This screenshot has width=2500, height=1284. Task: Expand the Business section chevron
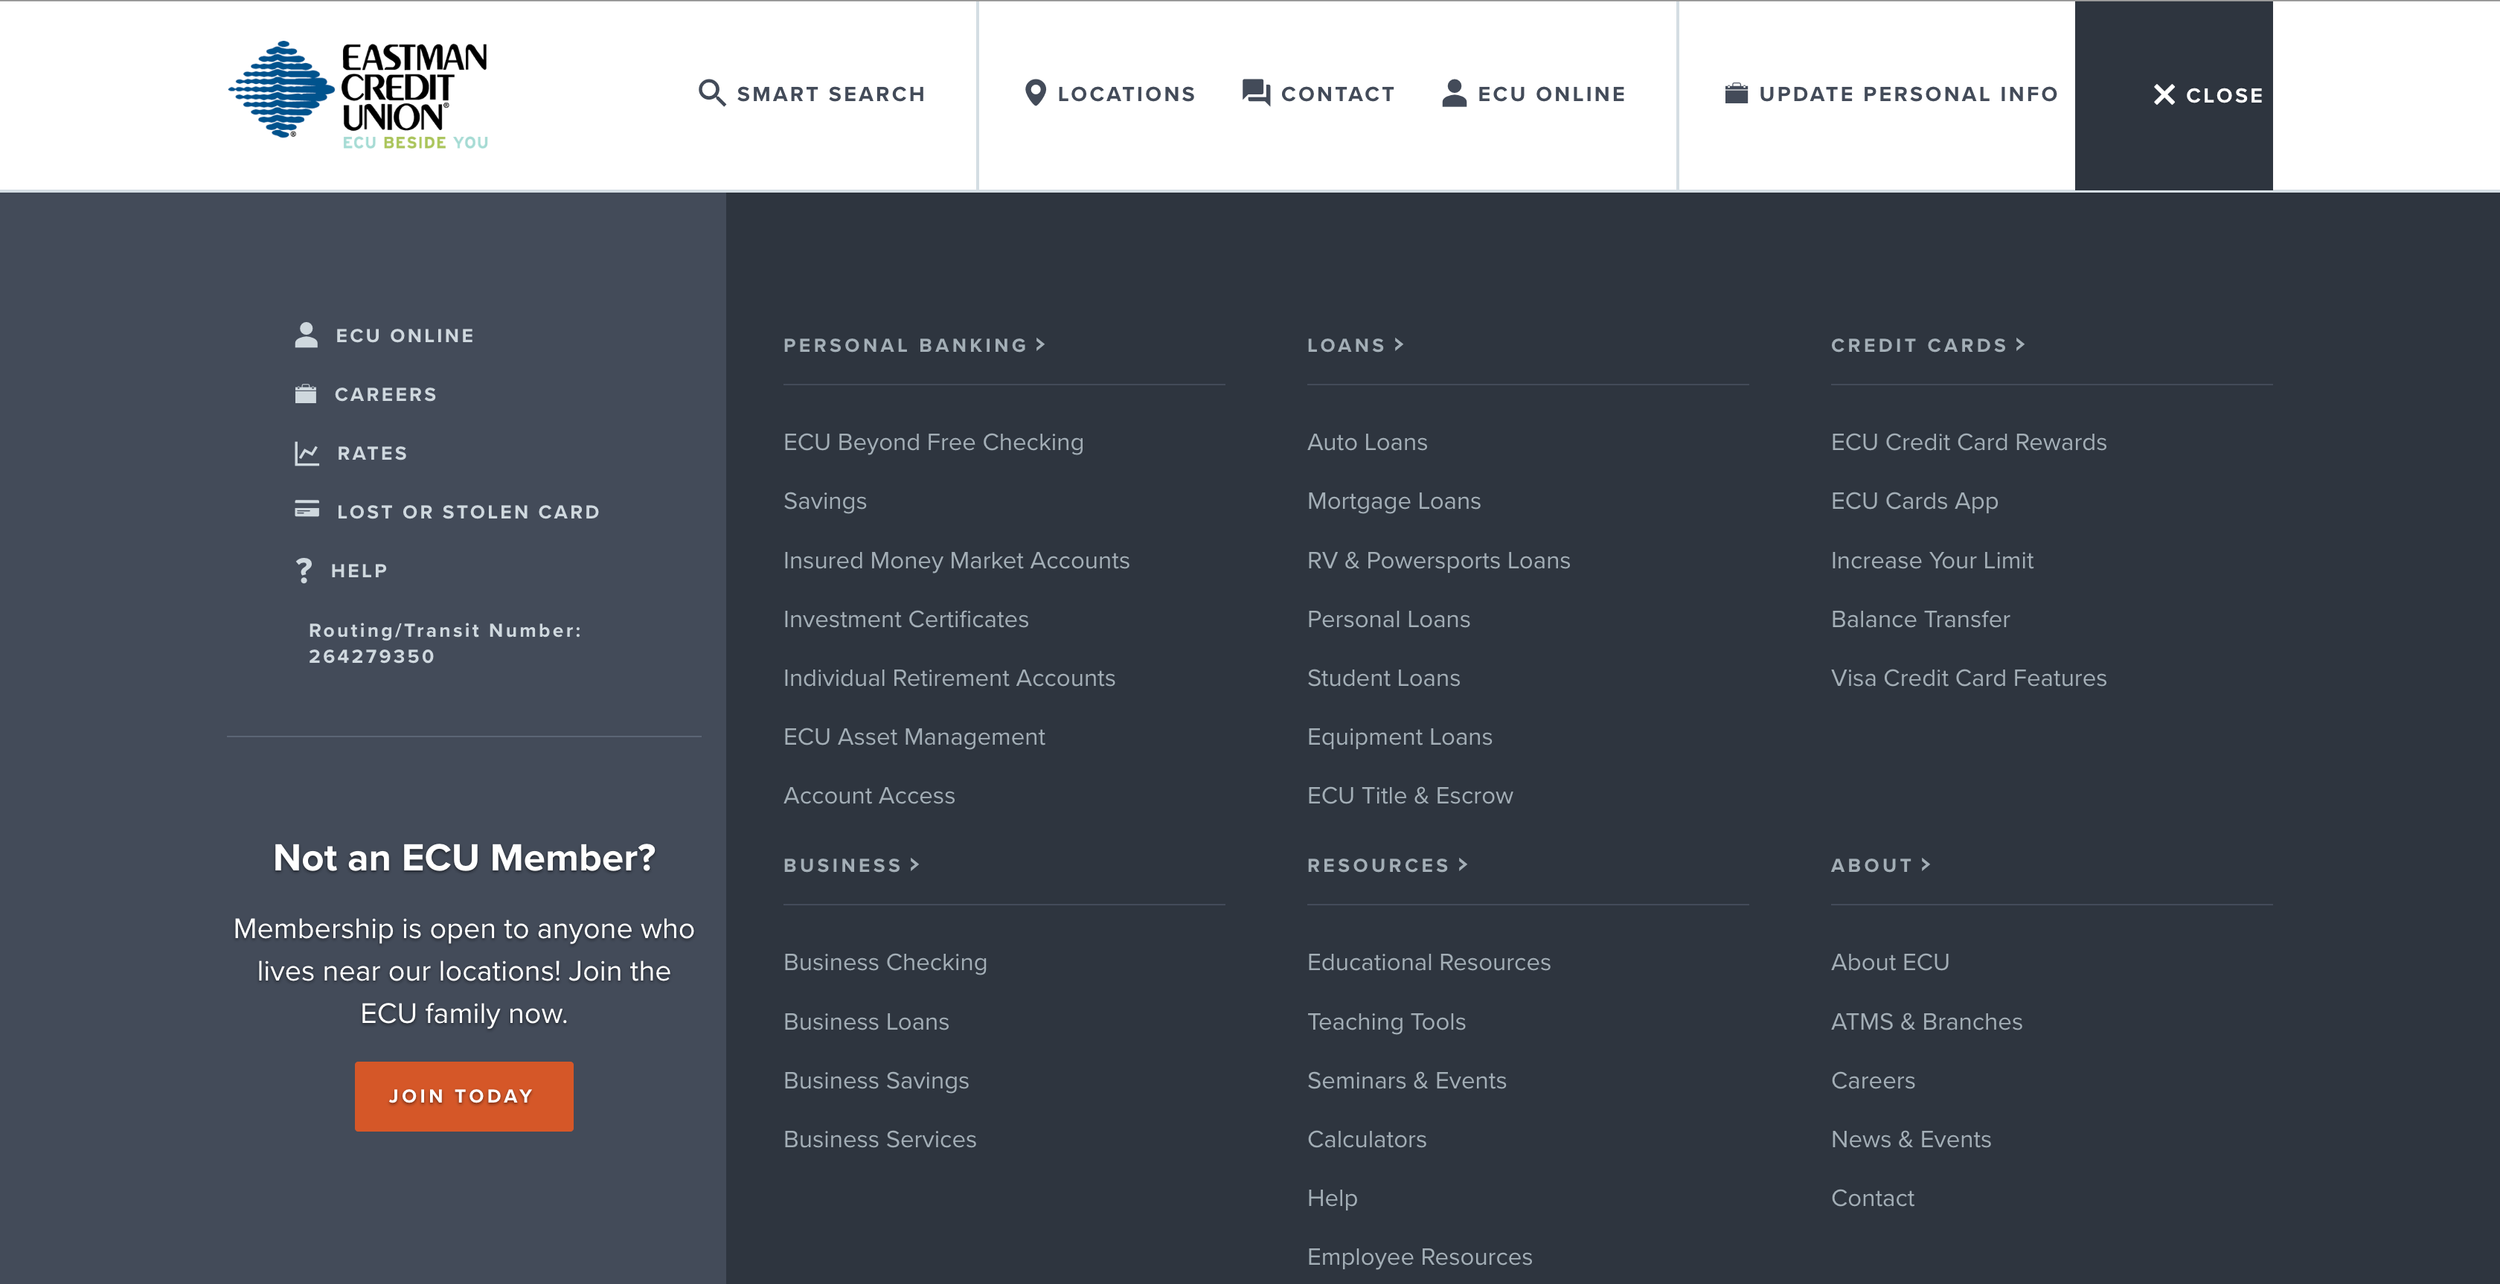[x=914, y=864]
